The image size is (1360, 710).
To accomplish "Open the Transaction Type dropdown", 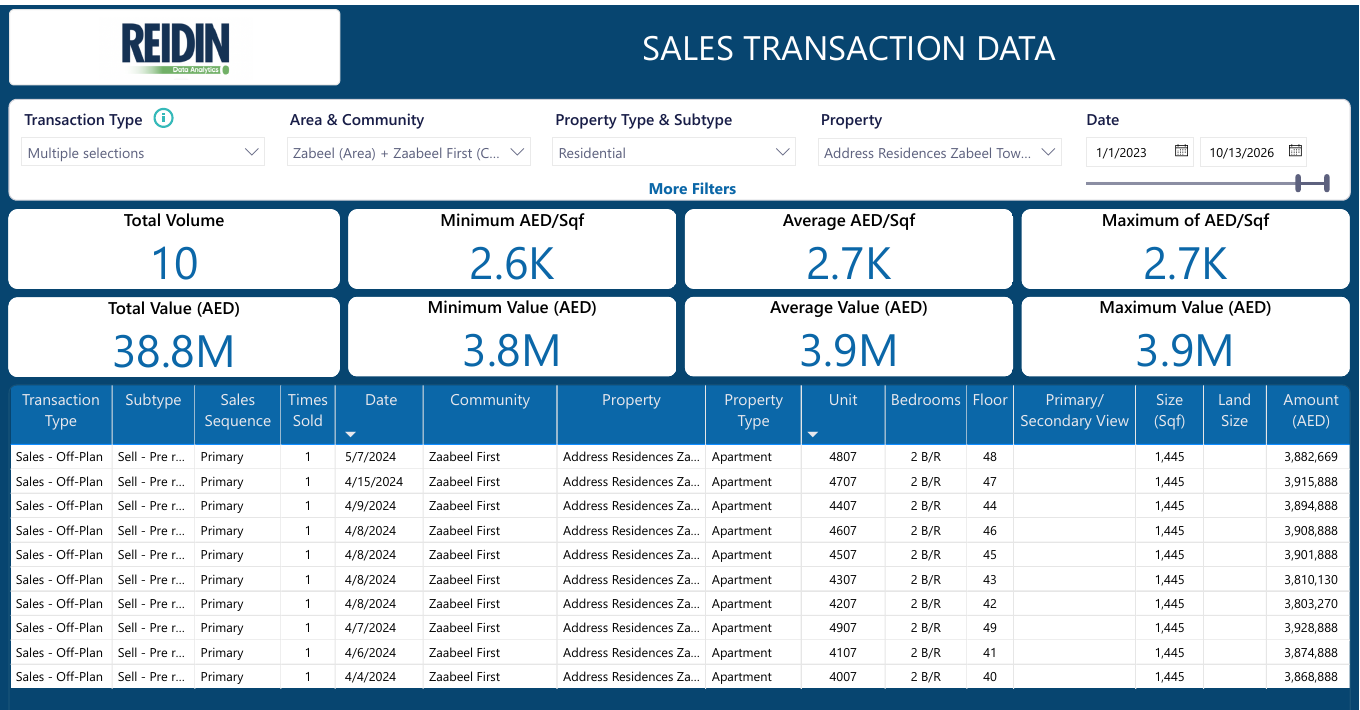I will pos(143,153).
